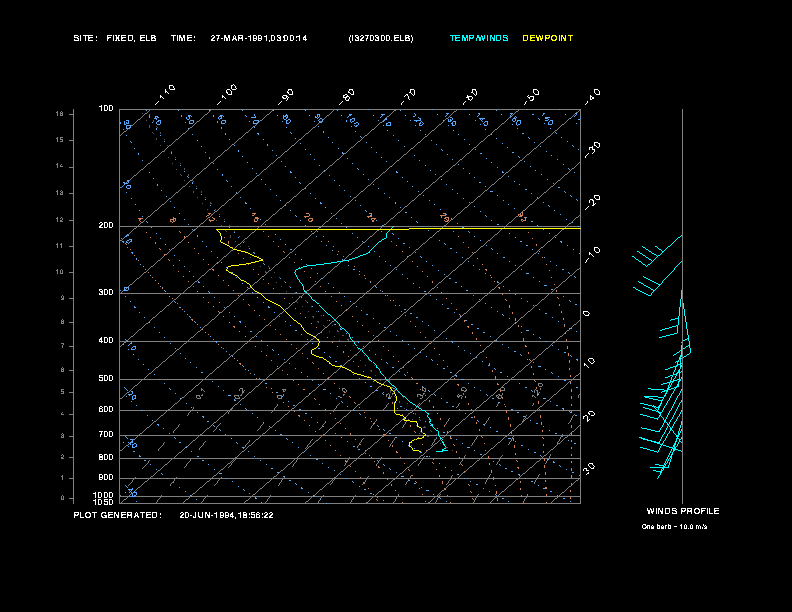Click the 600 pressure level label

[106, 410]
